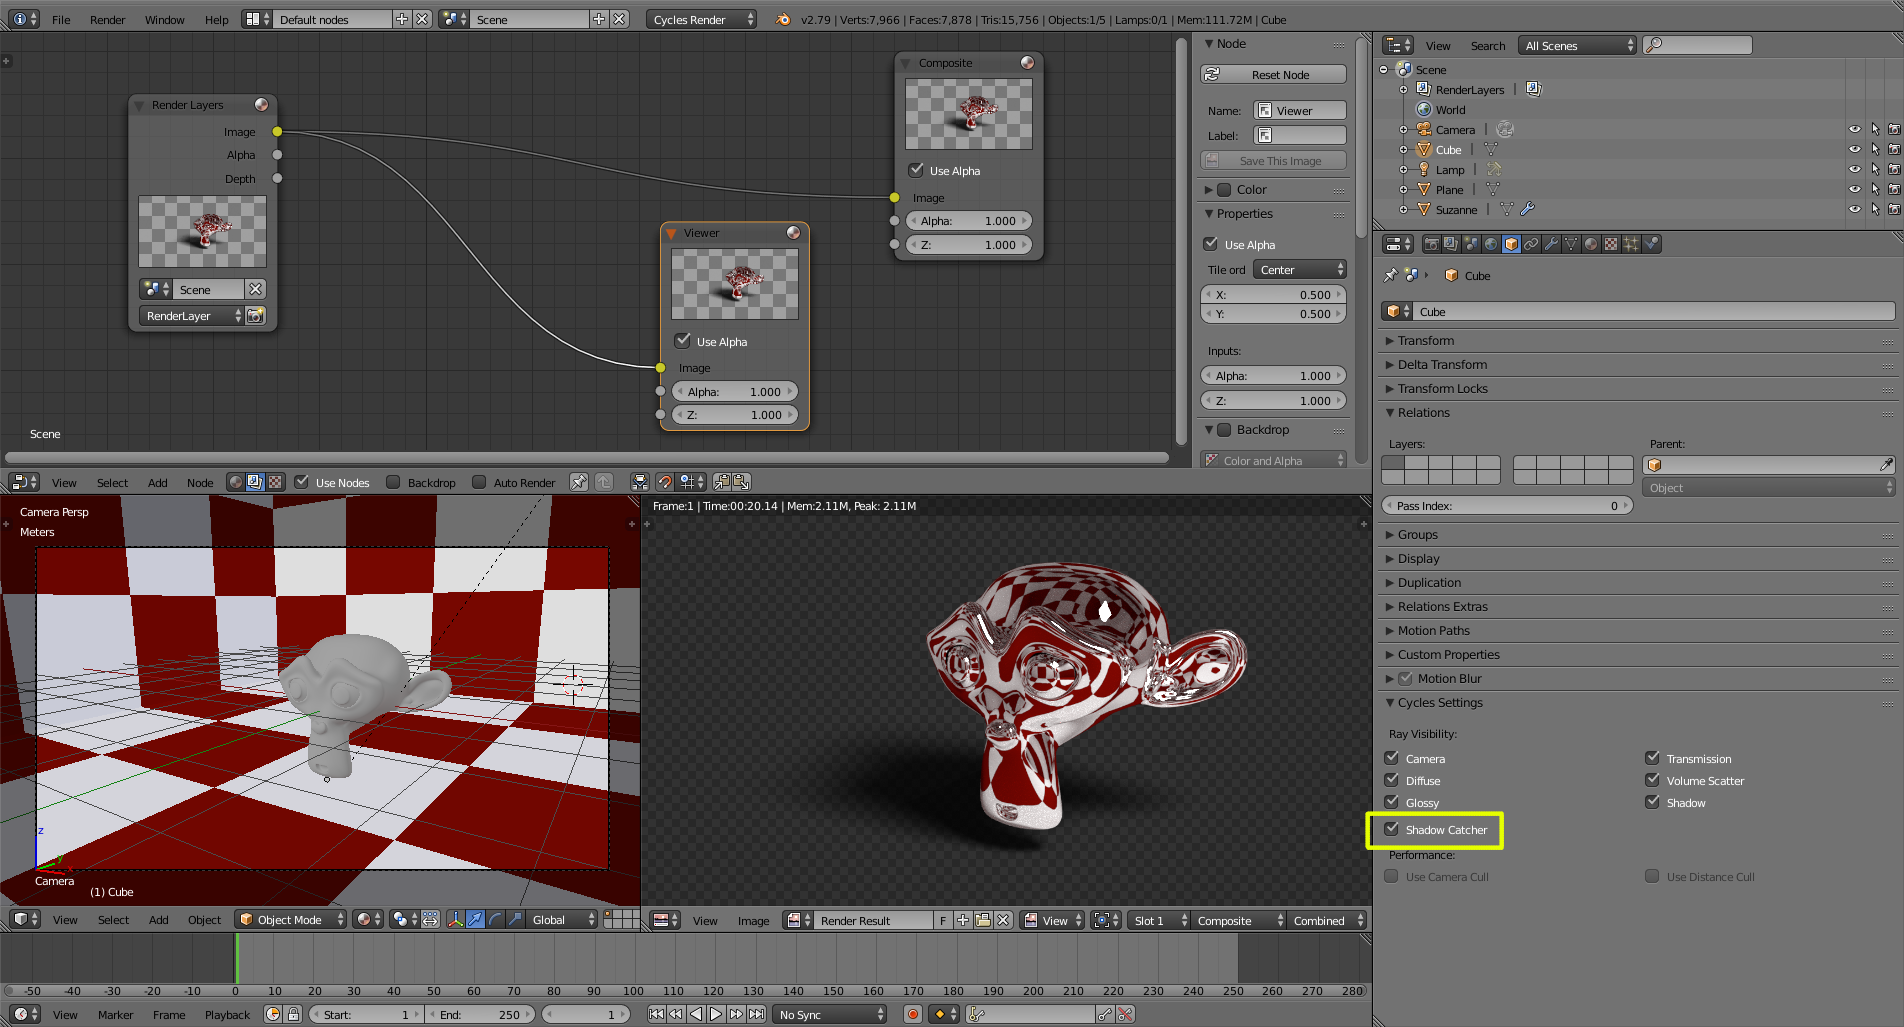Viewport: 1904px width, 1027px height.
Task: Disable Camera ray visibility
Action: 1392,758
